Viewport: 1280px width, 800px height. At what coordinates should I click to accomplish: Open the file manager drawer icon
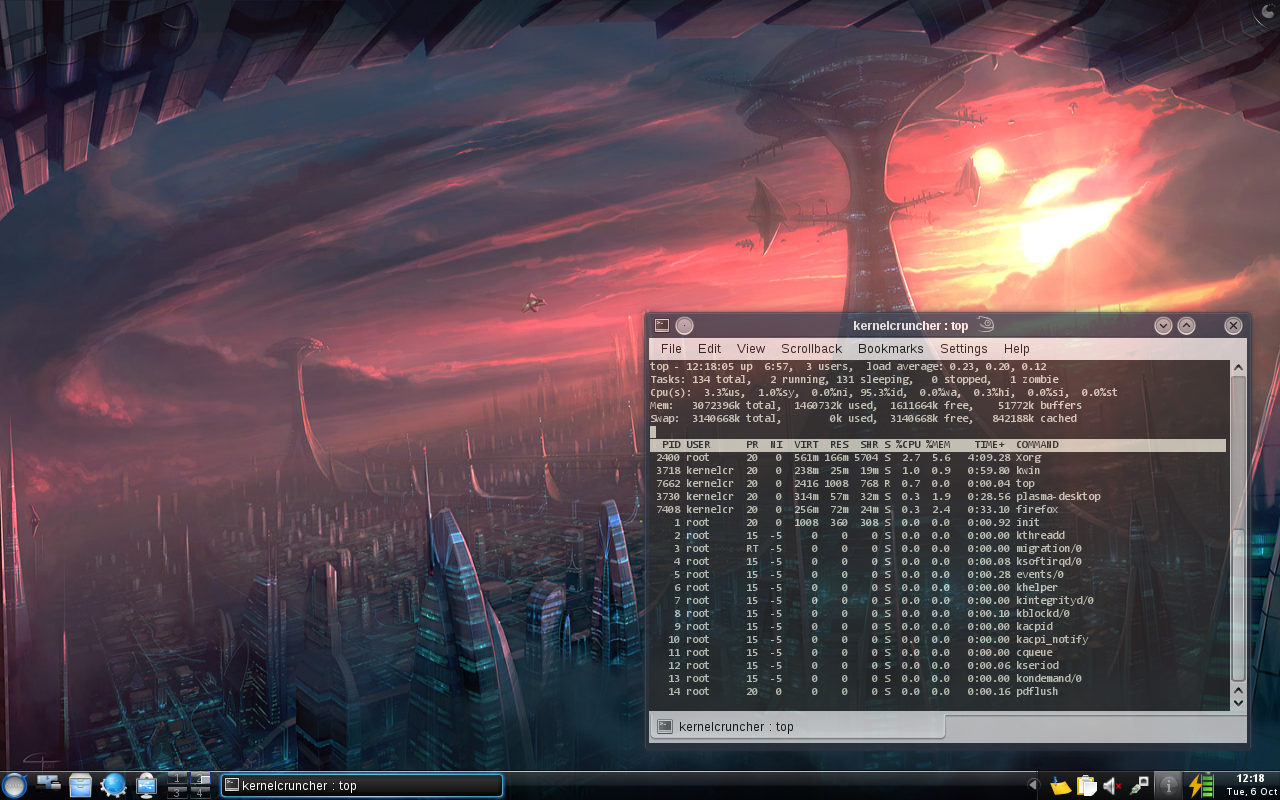80,785
